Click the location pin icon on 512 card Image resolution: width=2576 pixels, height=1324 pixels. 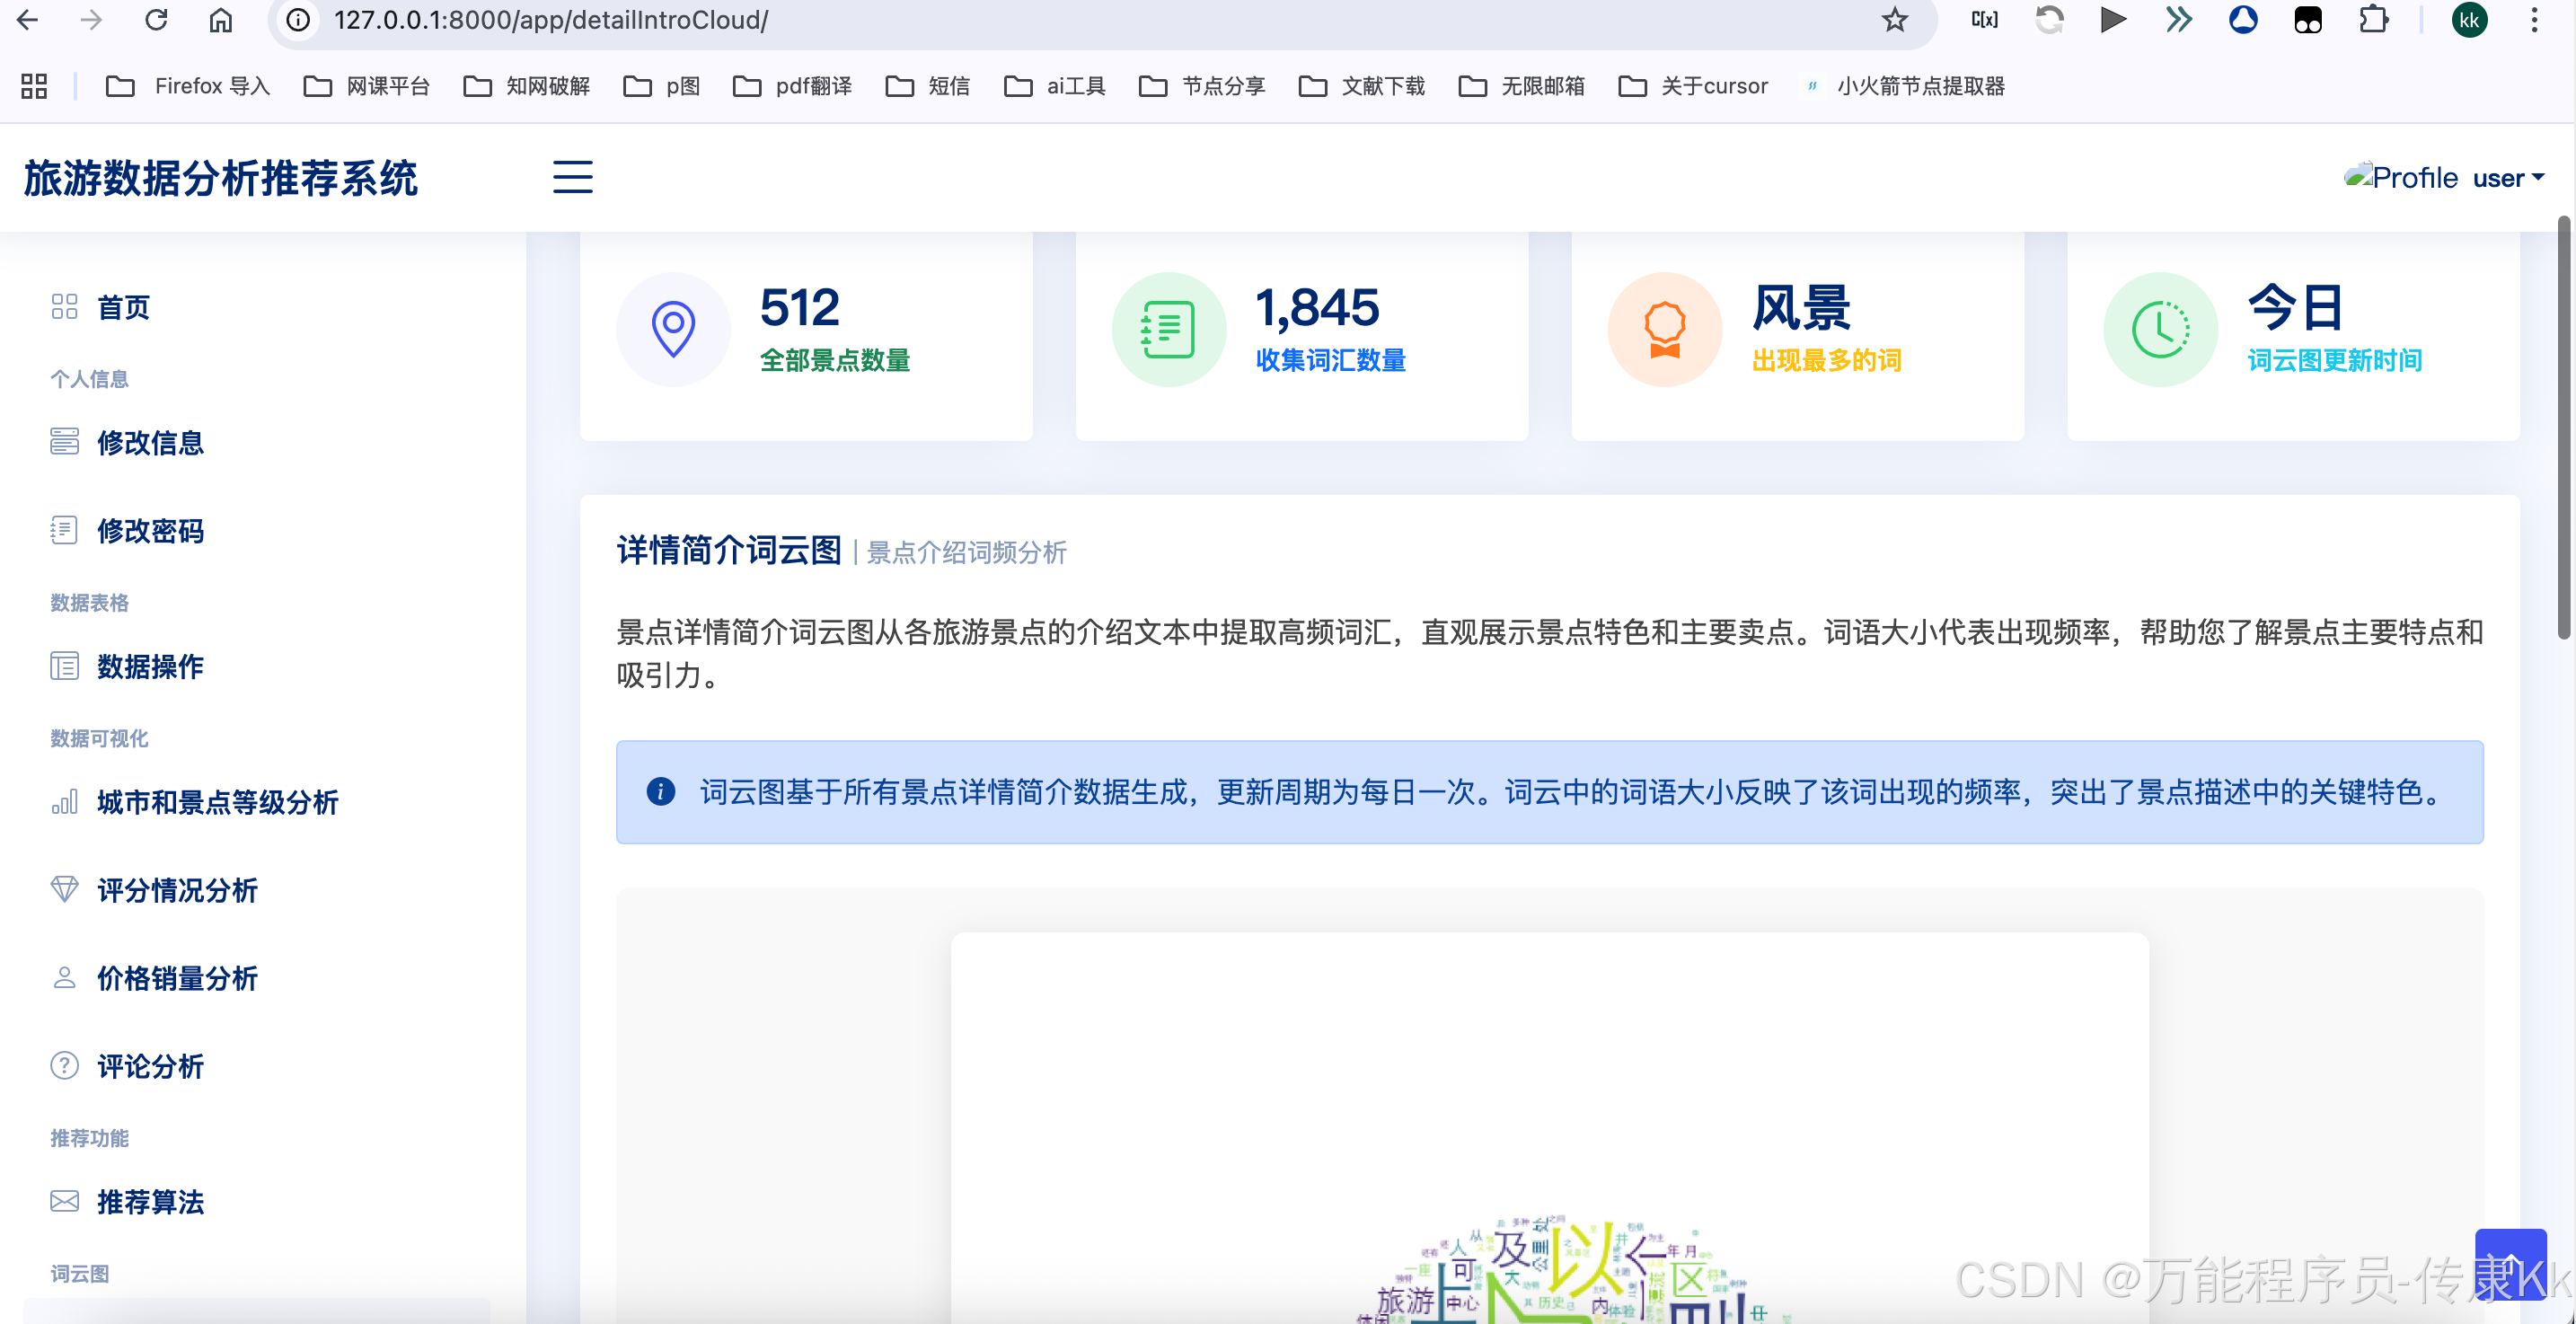tap(673, 329)
